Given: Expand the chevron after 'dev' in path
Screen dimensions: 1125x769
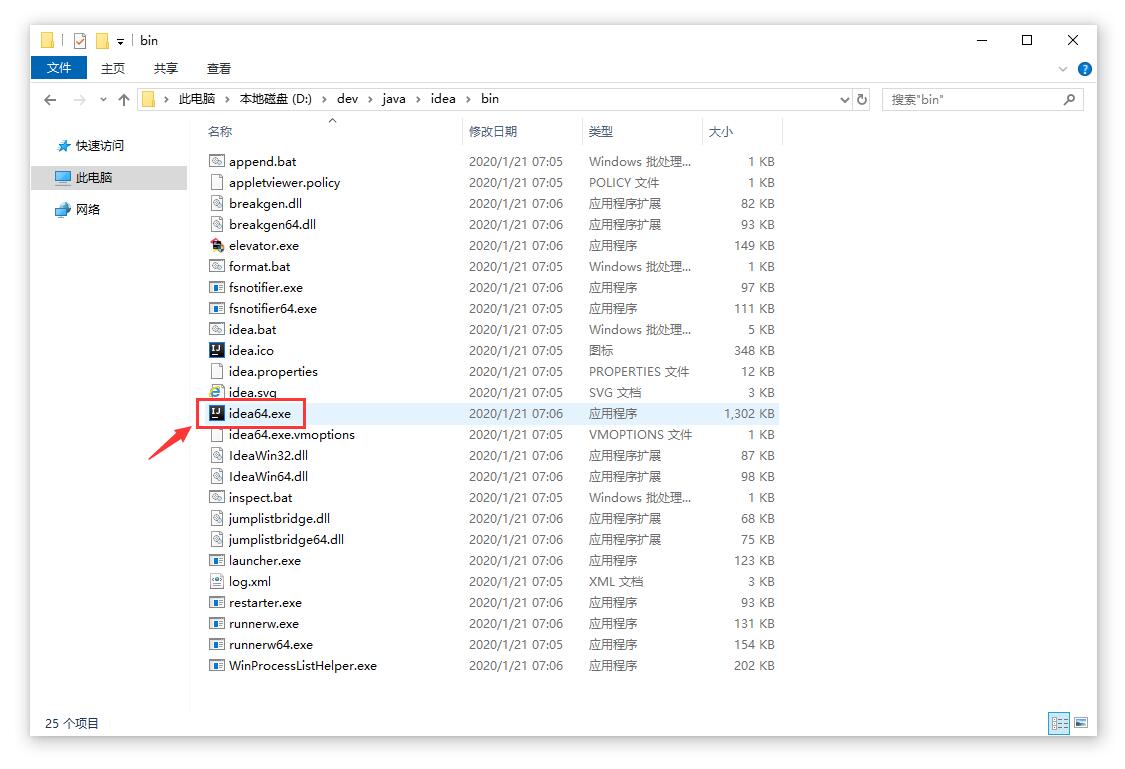Looking at the screenshot, I should pyautogui.click(x=370, y=99).
